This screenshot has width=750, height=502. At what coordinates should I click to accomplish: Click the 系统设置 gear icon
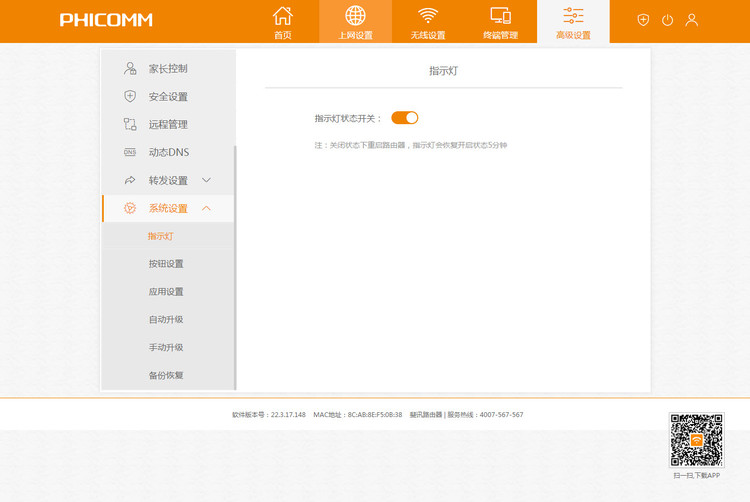click(x=130, y=208)
